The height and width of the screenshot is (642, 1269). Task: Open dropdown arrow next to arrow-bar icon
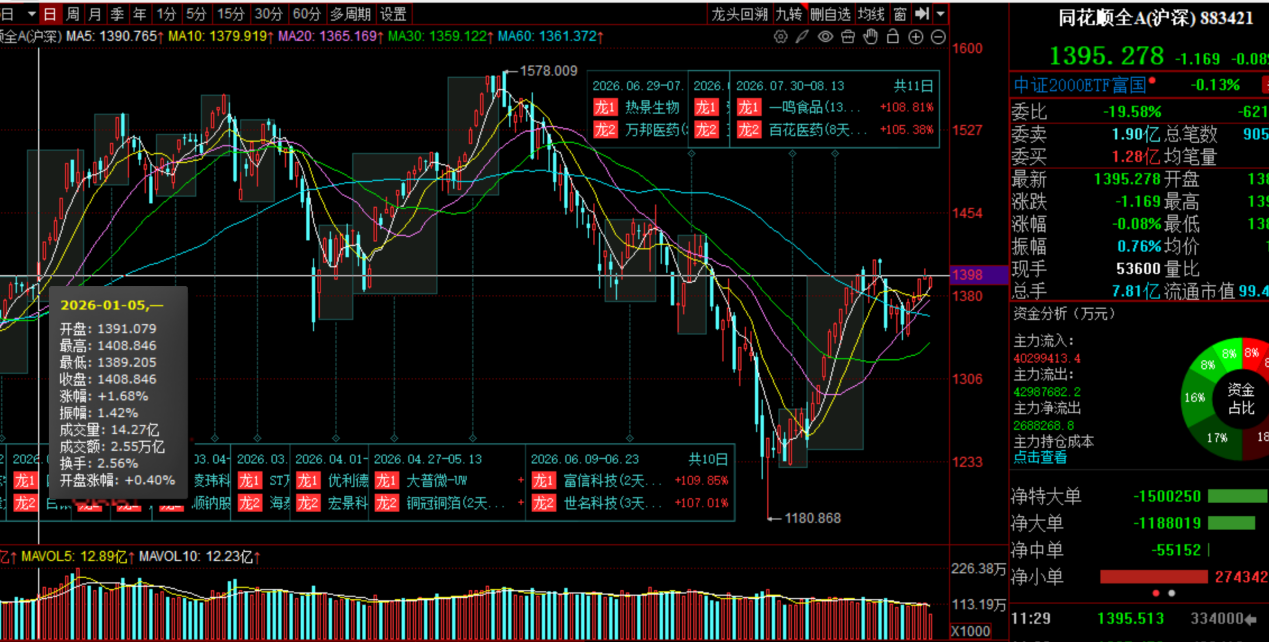coord(941,14)
